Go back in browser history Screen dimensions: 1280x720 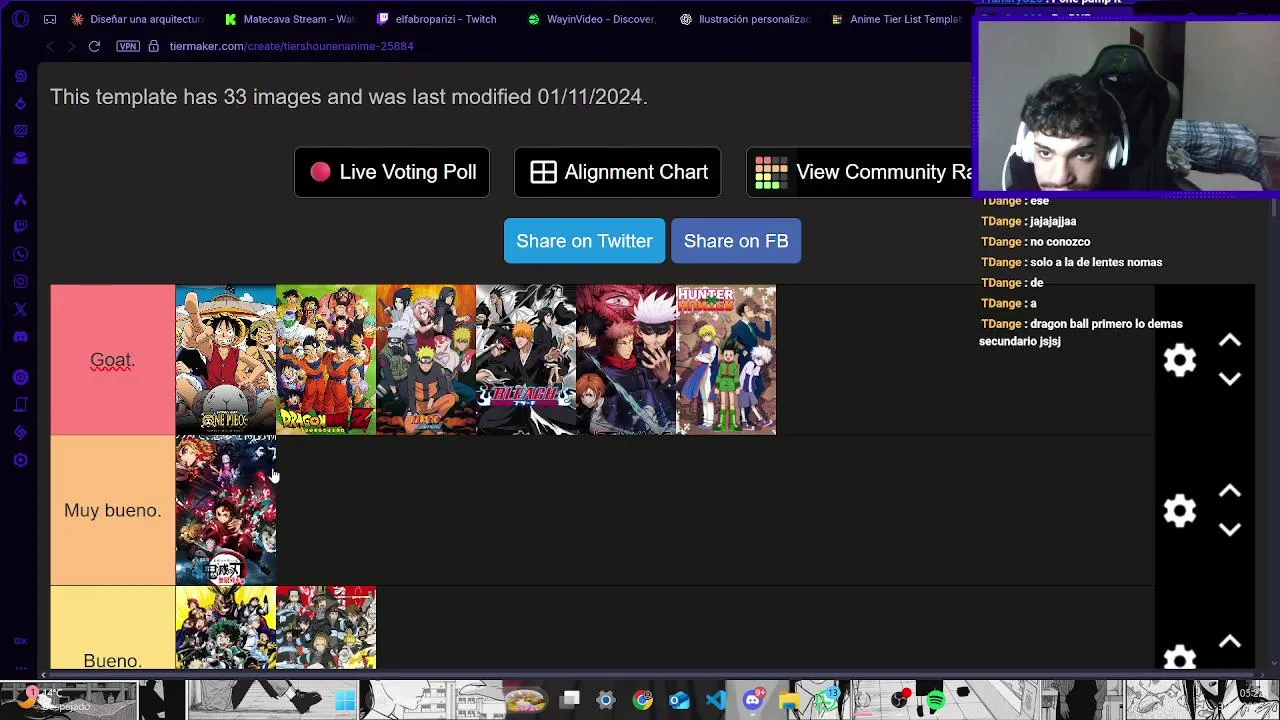(x=50, y=46)
